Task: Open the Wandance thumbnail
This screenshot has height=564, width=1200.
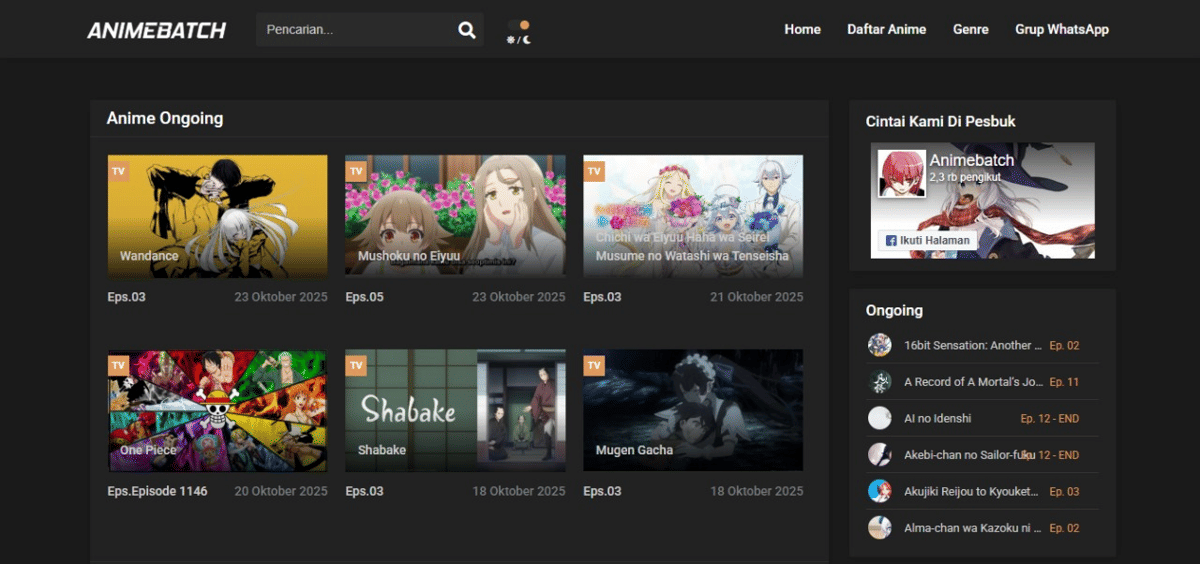Action: coord(217,216)
